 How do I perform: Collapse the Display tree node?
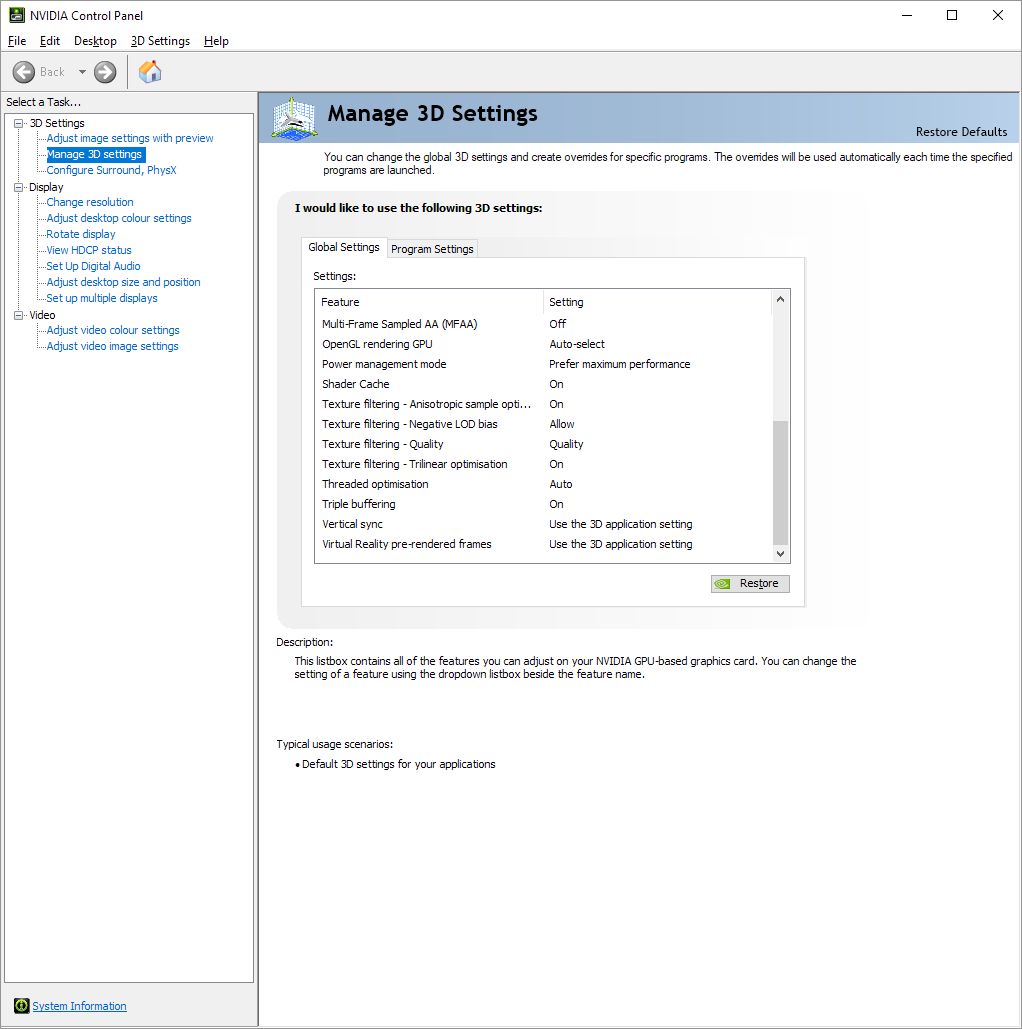pos(19,187)
